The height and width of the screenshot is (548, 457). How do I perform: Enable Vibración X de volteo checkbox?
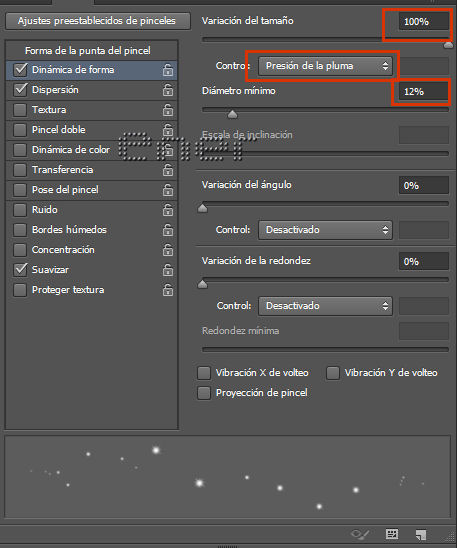tap(204, 373)
